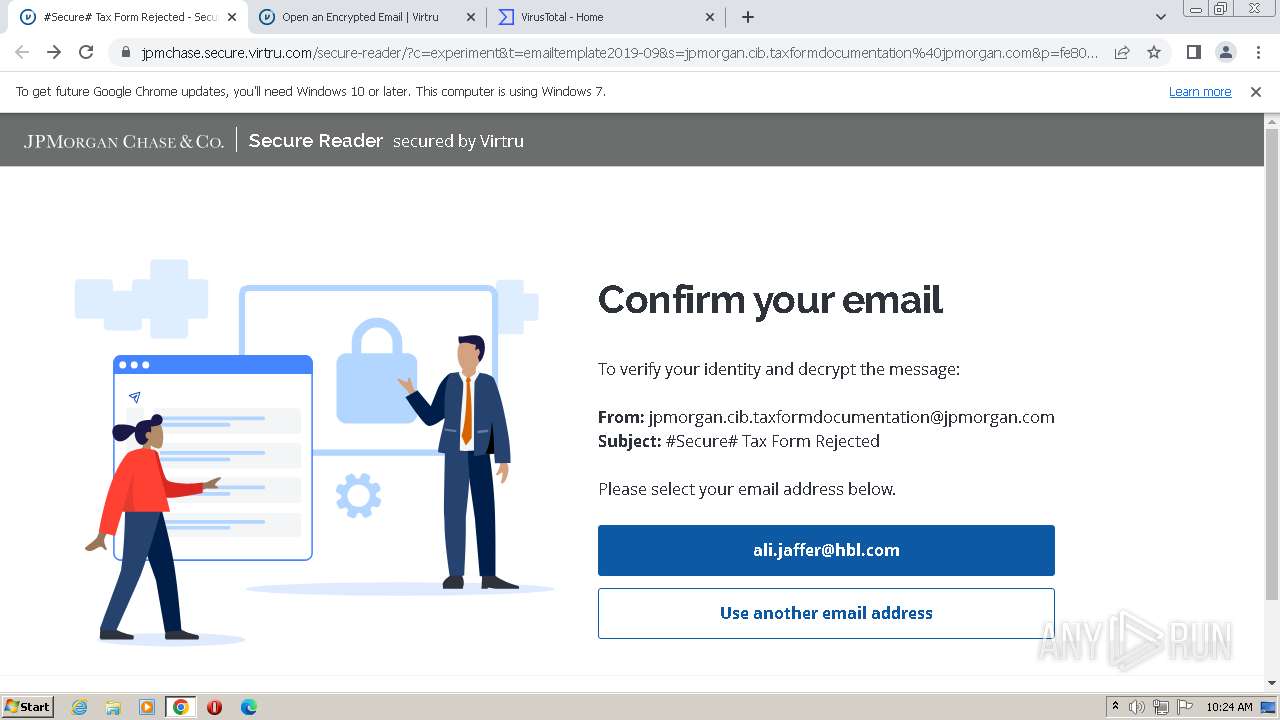Viewport: 1280px width, 720px height.
Task: Click the page scrollbar down arrow
Action: (x=1272, y=683)
